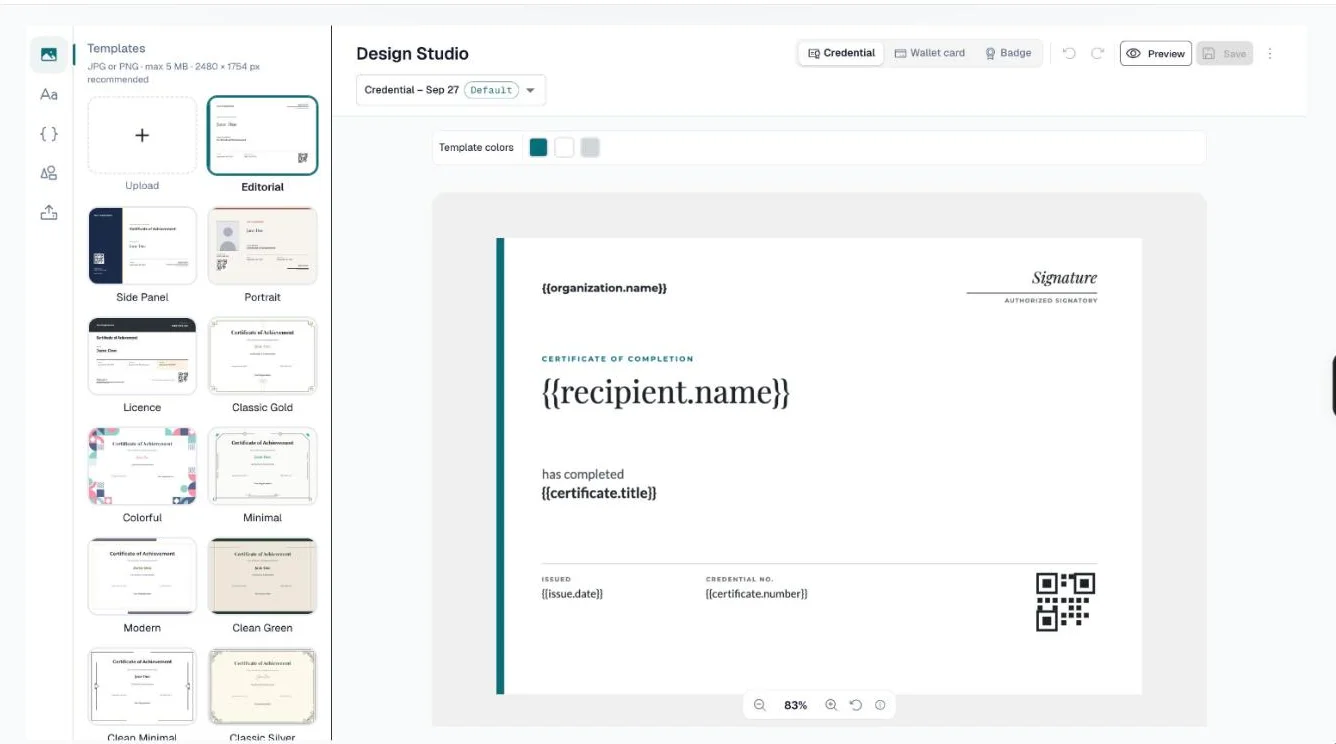This screenshot has width=1336, height=744.
Task: Open the Templates image panel icon
Action: 49,55
